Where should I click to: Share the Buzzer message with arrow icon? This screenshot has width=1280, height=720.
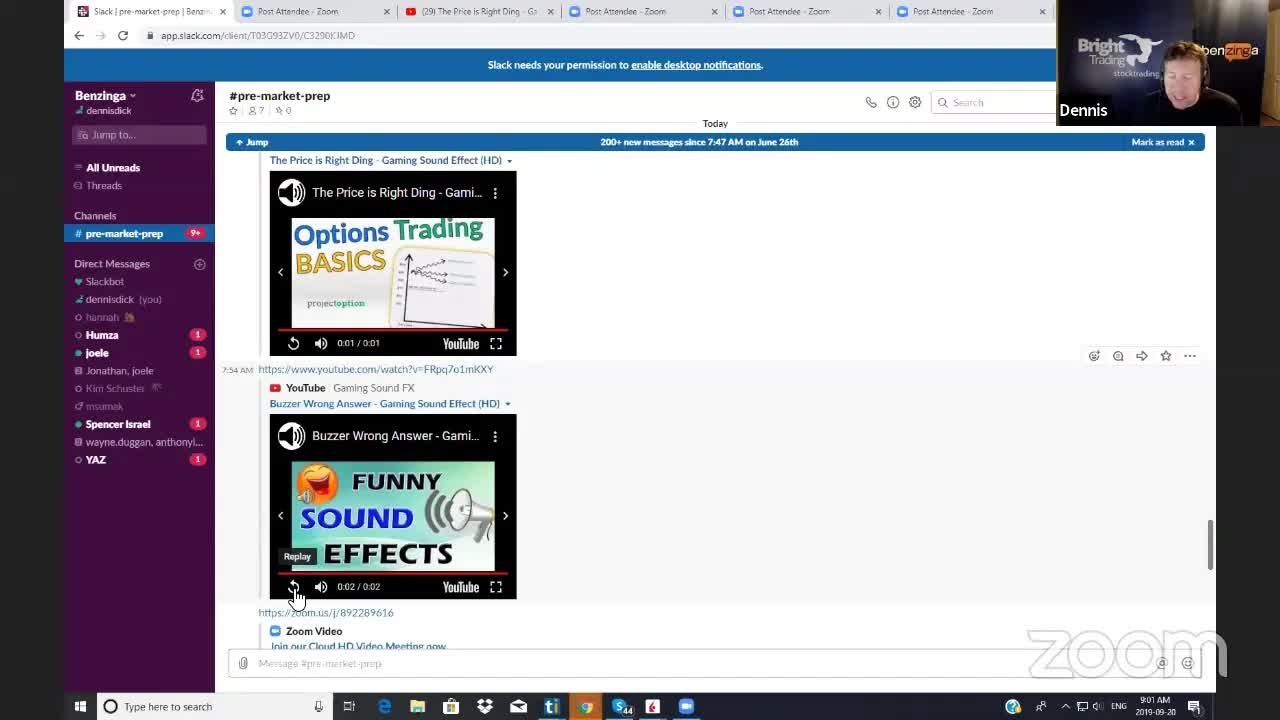(x=1142, y=356)
